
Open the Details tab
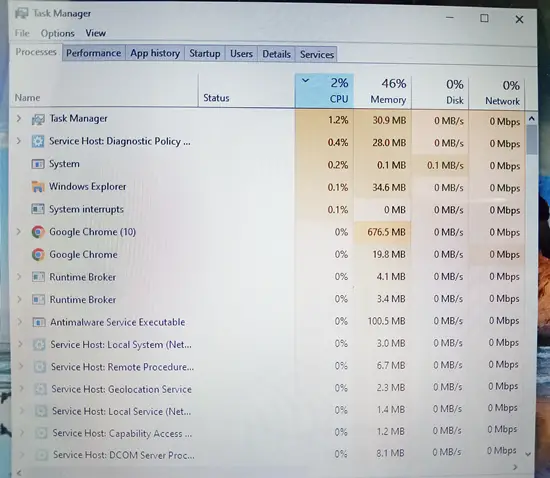[276, 55]
